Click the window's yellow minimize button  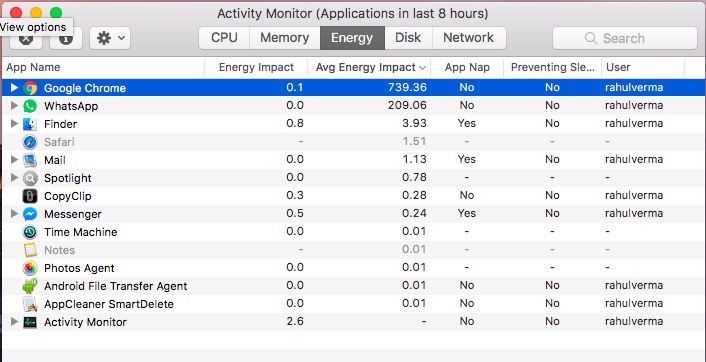pyautogui.click(x=36, y=13)
